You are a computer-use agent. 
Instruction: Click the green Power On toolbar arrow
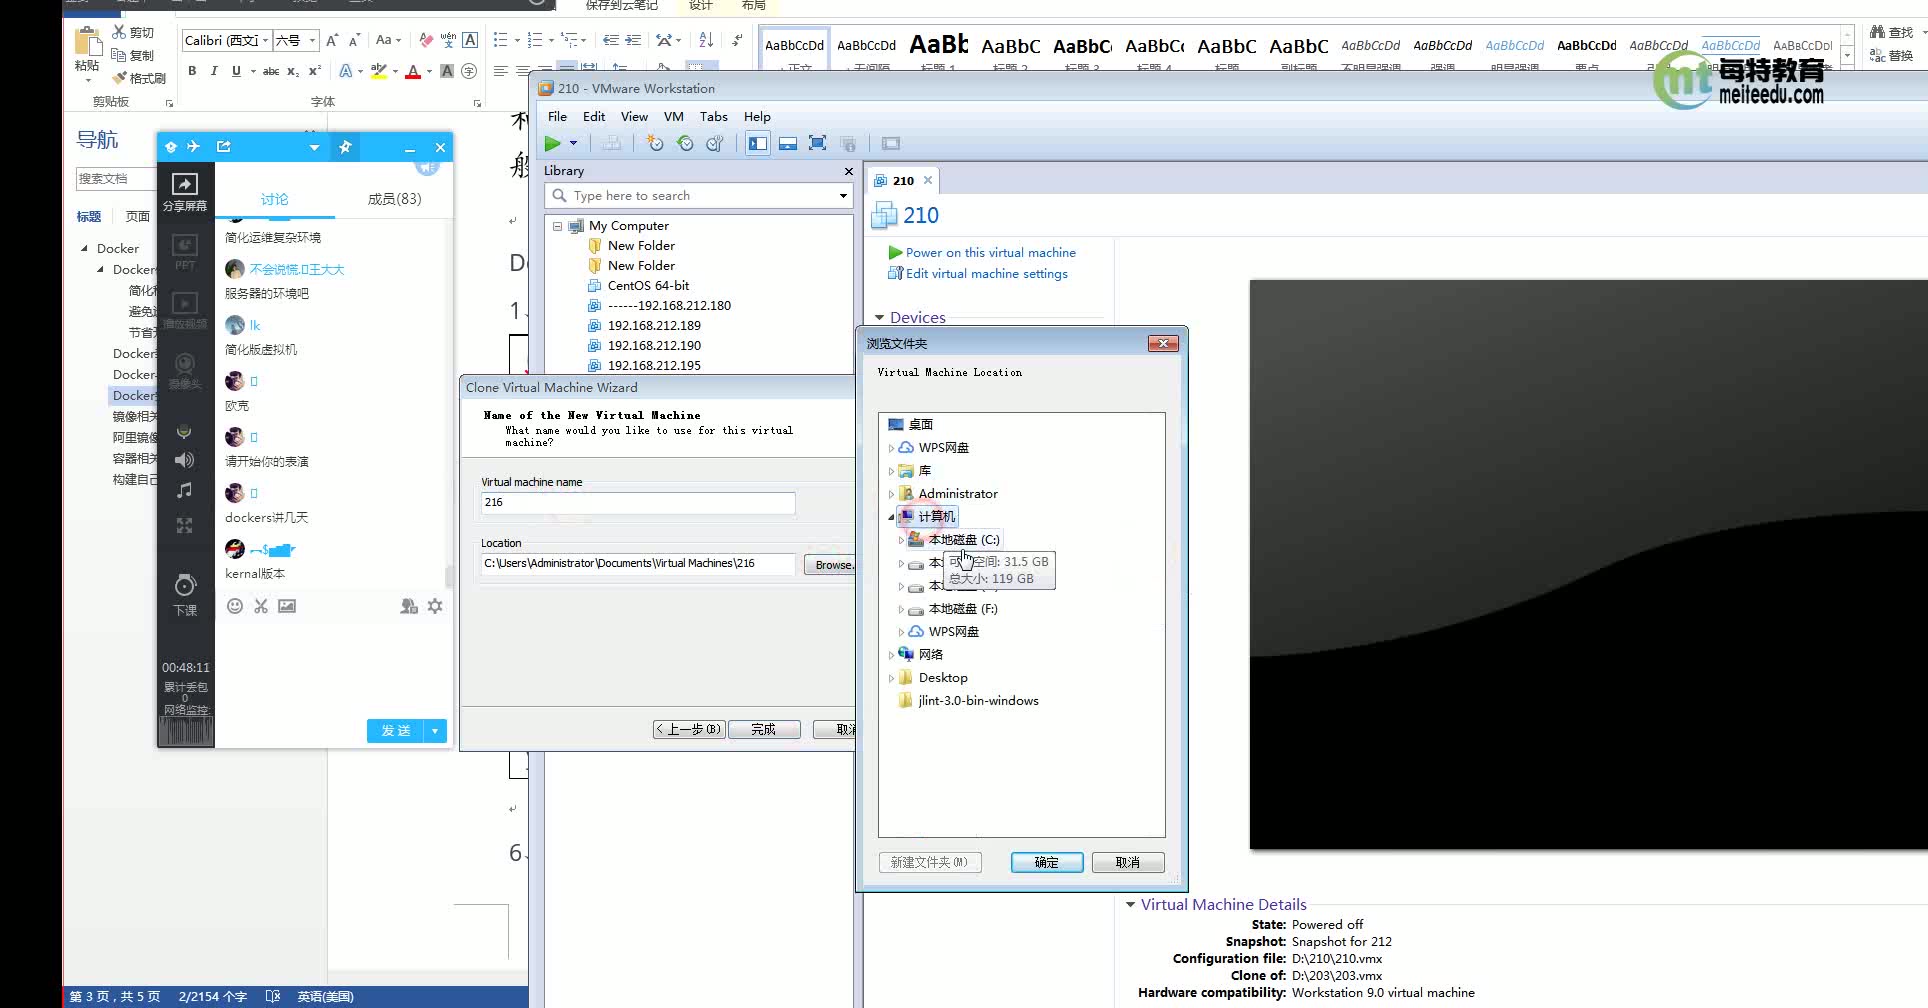(552, 143)
